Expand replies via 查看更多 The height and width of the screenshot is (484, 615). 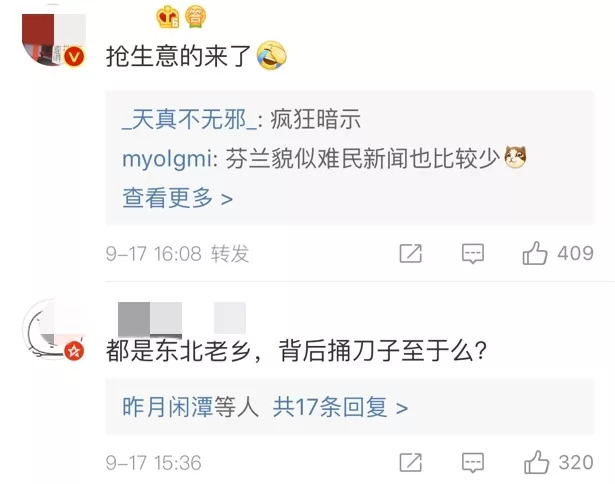[x=178, y=198]
